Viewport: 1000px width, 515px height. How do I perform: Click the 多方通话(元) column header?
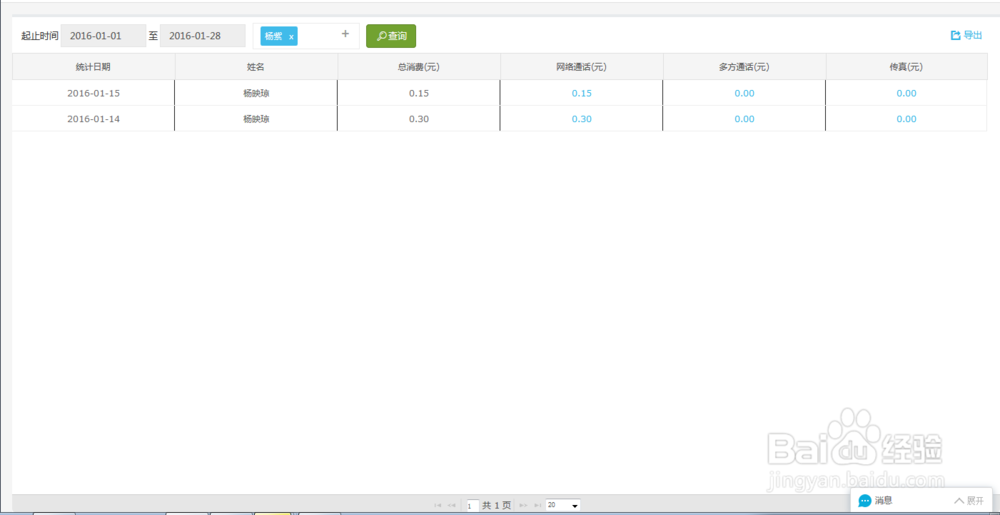coord(744,66)
